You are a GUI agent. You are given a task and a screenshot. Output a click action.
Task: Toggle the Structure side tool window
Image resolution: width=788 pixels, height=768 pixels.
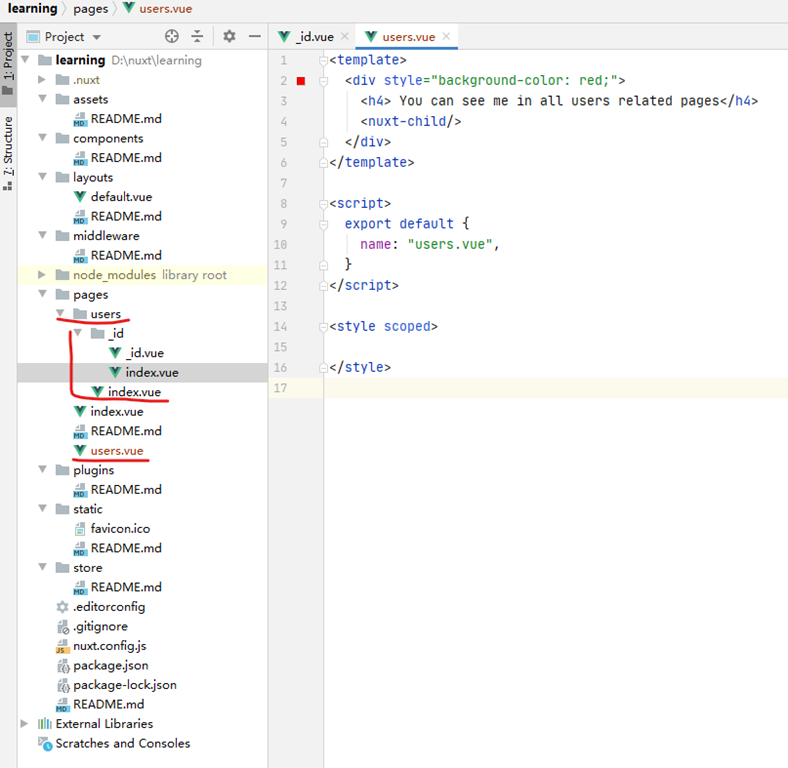point(8,152)
